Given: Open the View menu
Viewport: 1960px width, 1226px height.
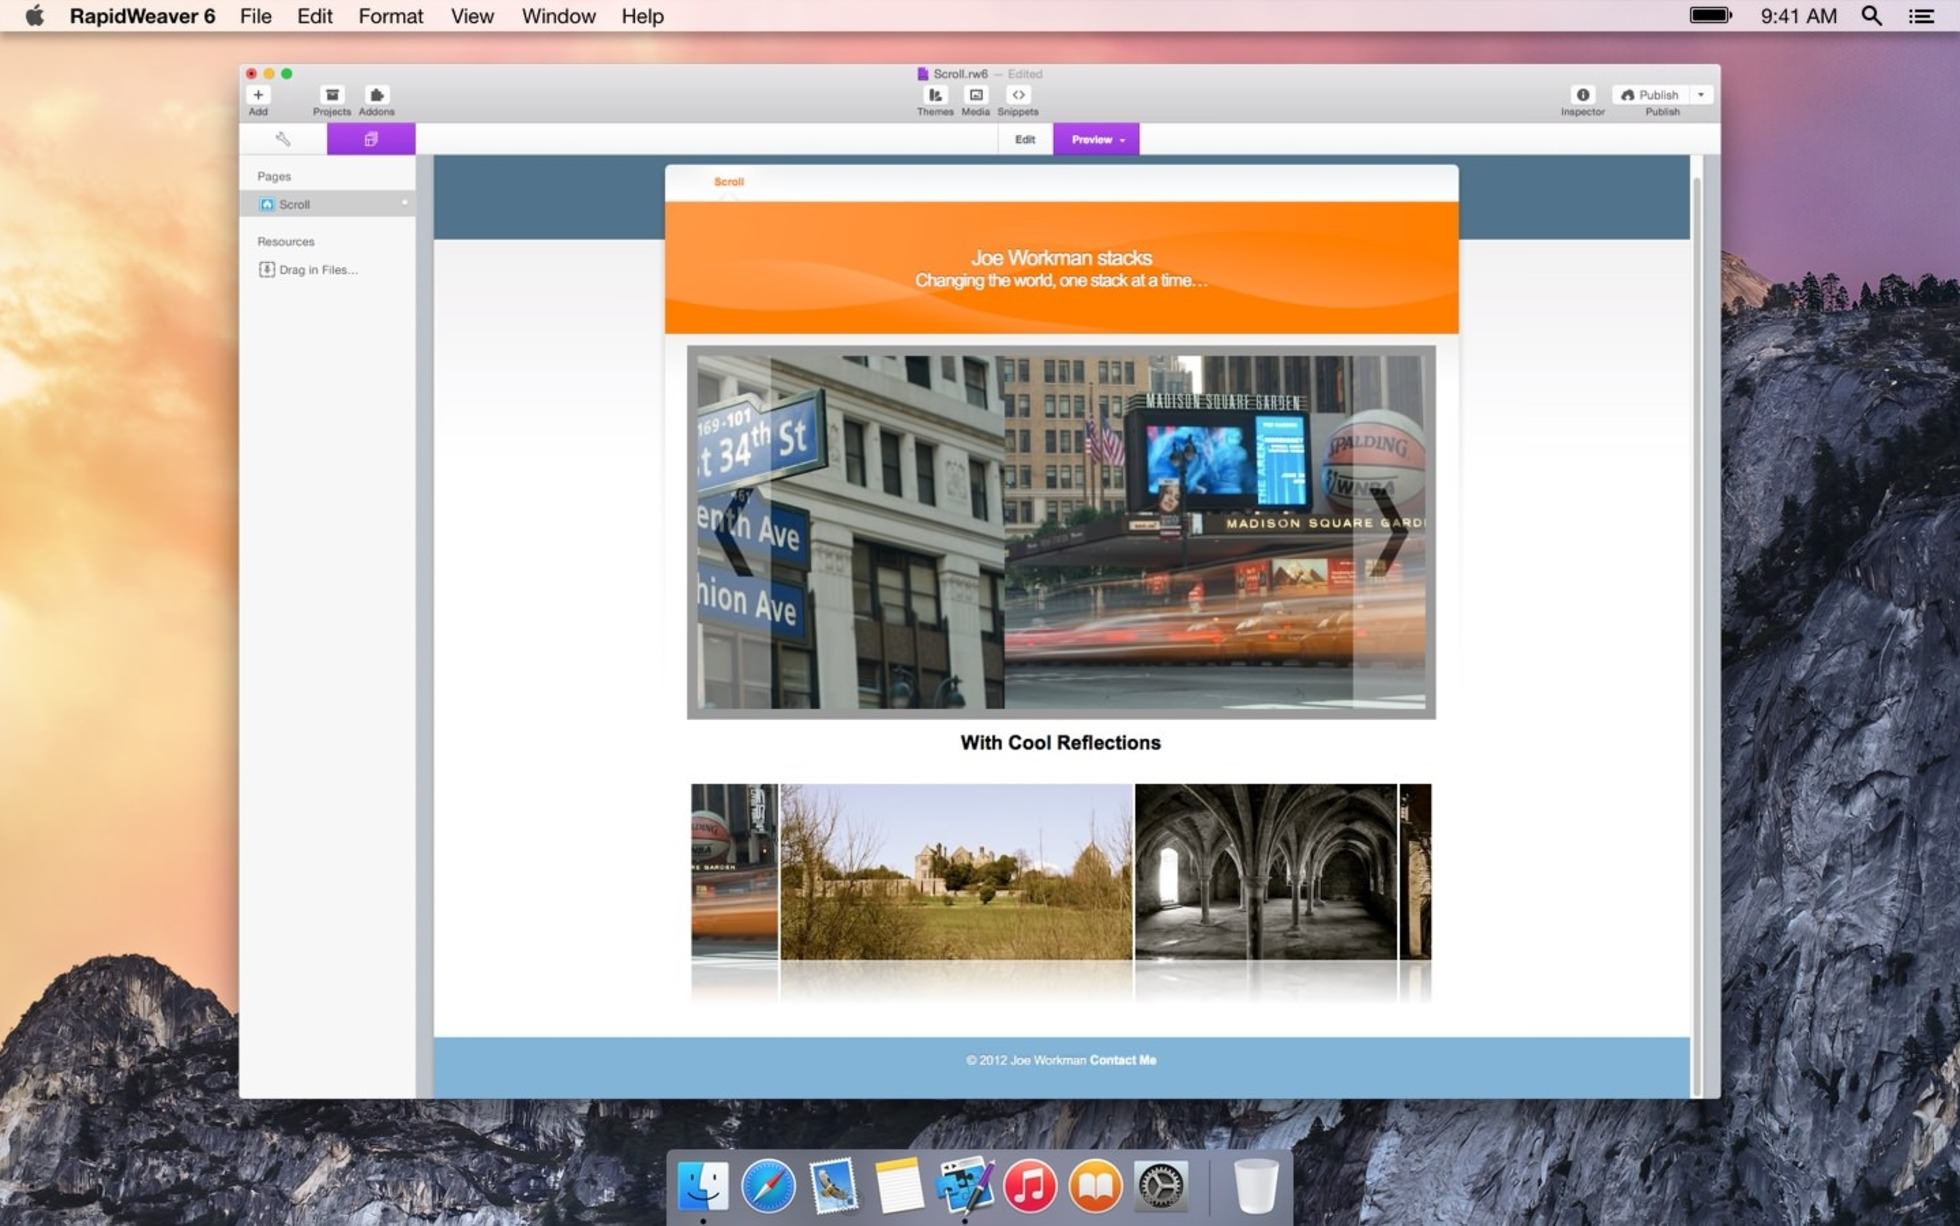Looking at the screenshot, I should click(472, 16).
